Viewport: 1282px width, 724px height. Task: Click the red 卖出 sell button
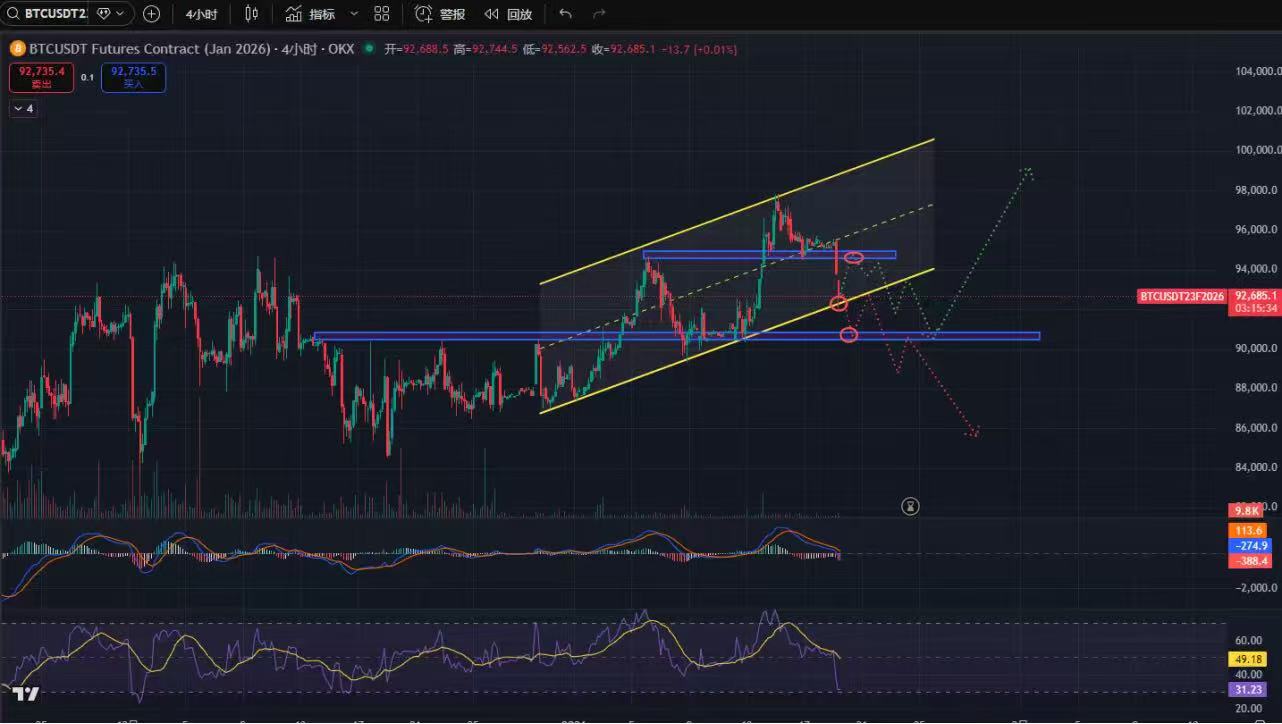pos(41,77)
